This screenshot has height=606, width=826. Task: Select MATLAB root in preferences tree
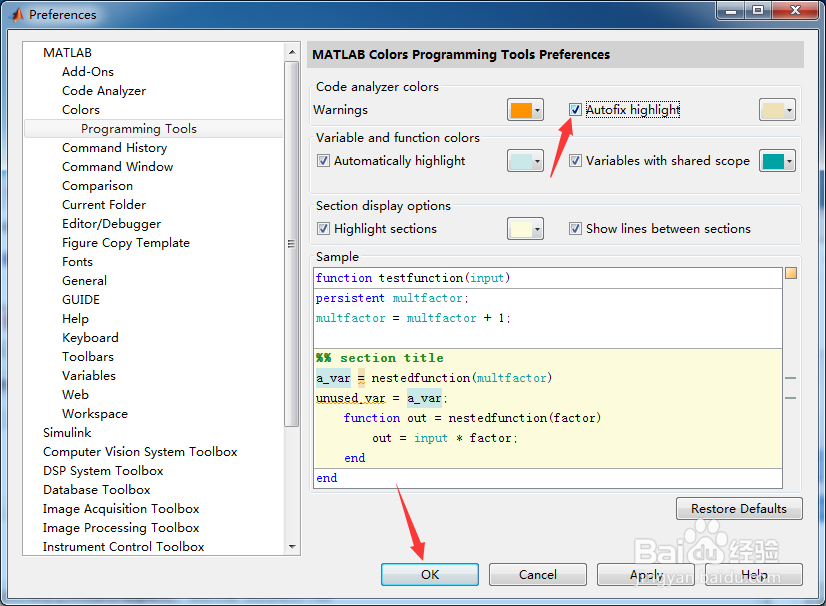pos(67,53)
